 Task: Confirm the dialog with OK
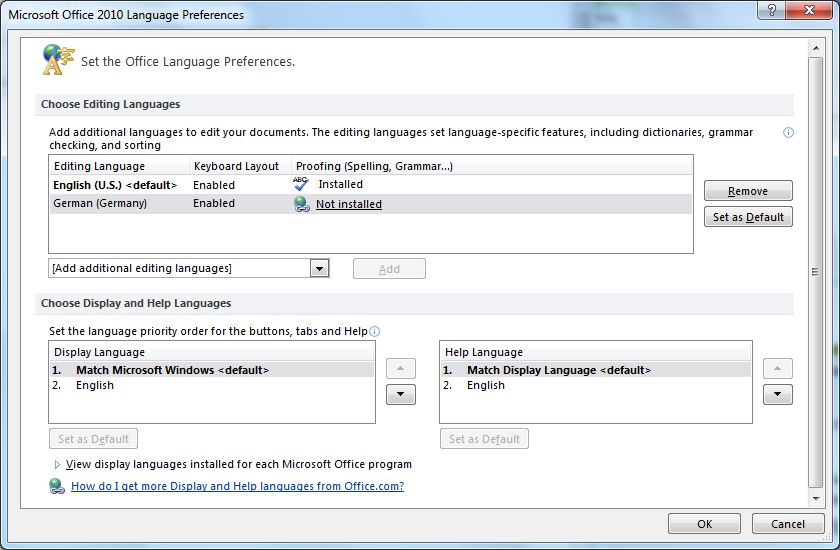point(704,524)
